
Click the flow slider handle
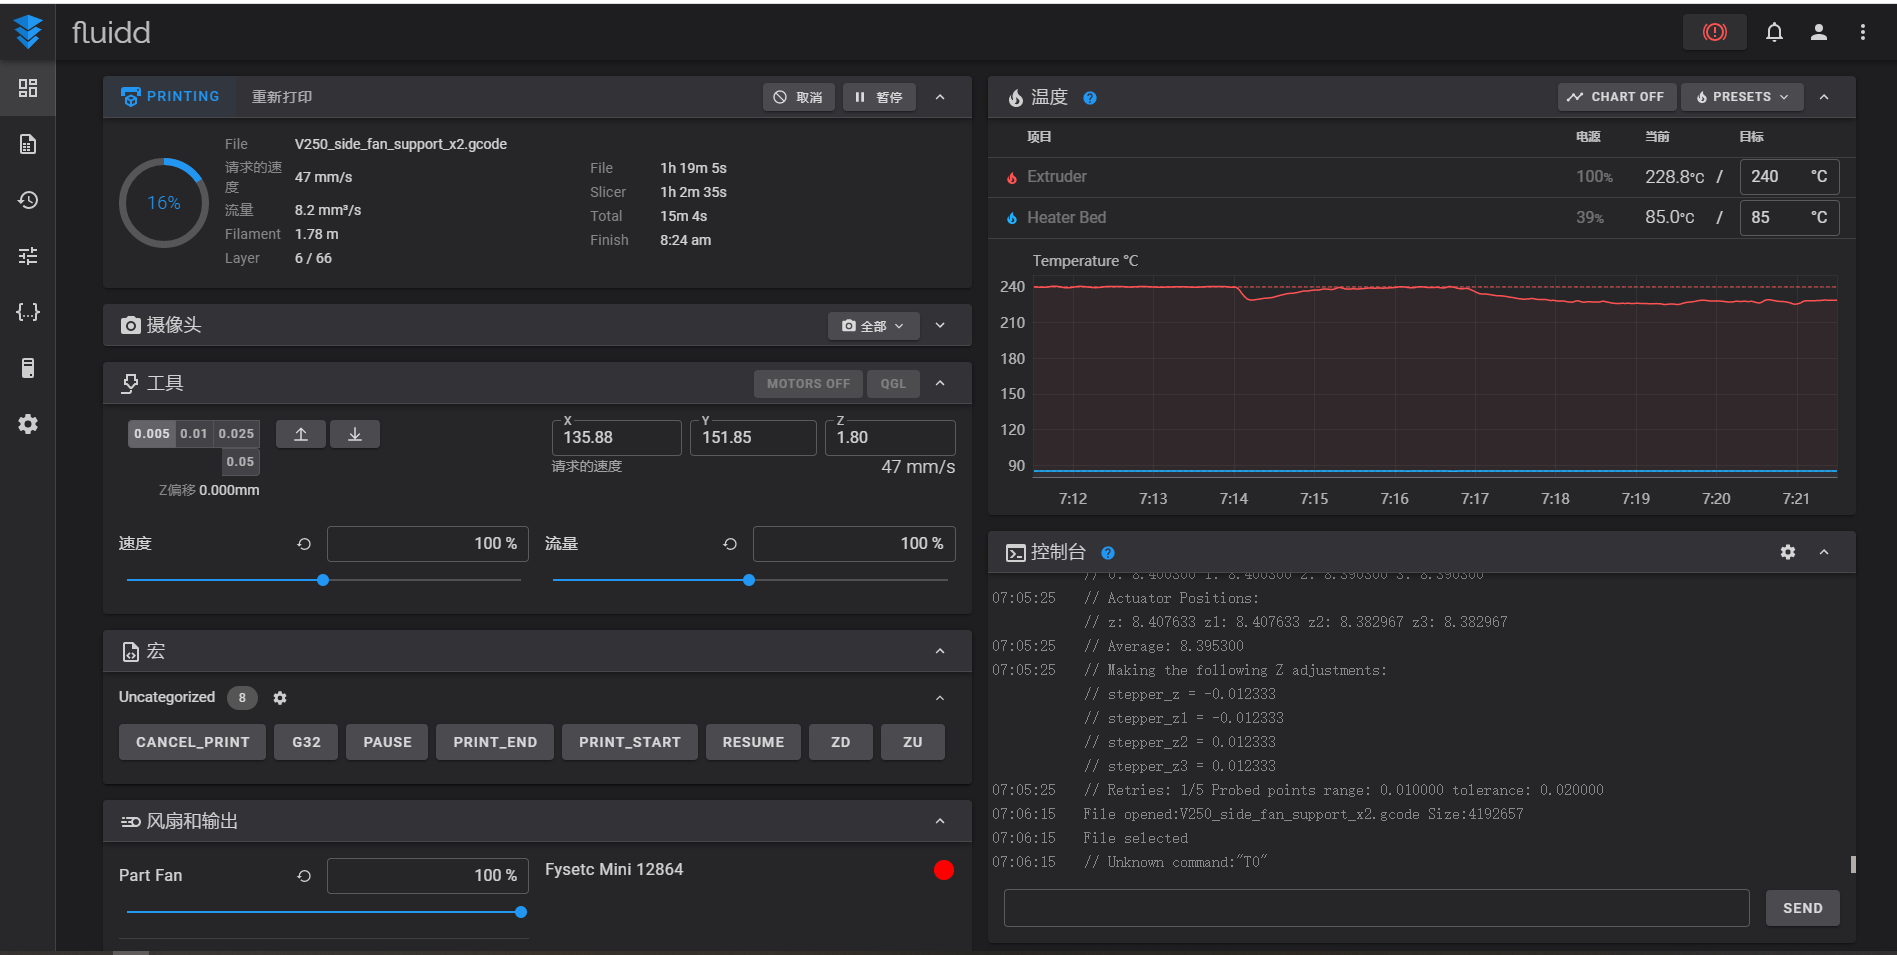point(749,580)
